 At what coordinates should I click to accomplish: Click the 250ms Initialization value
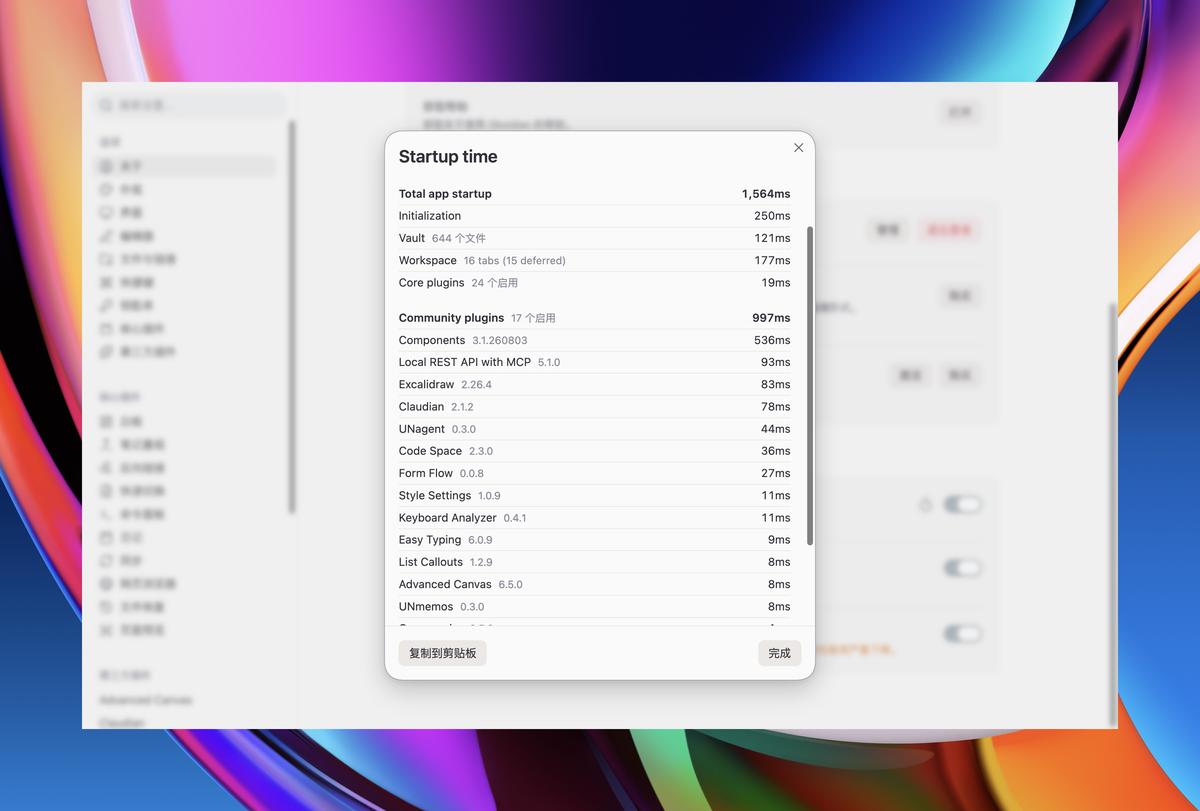(x=772, y=216)
